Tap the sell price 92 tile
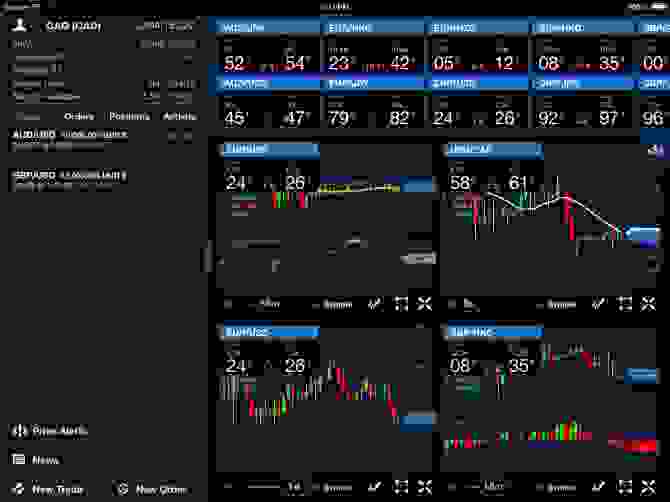Screen dimensions: 670x502 click(554, 112)
